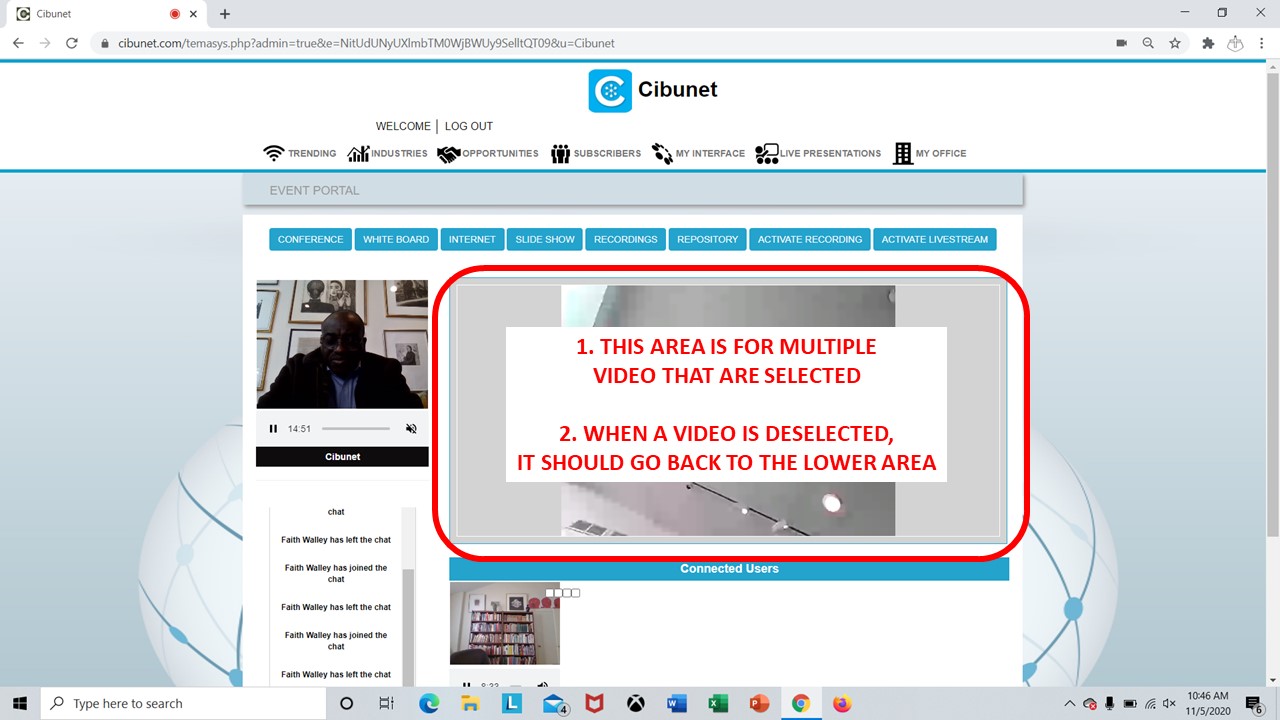Unmute the Cibunet host video
Screen dimensions: 1280x720
tap(411, 429)
